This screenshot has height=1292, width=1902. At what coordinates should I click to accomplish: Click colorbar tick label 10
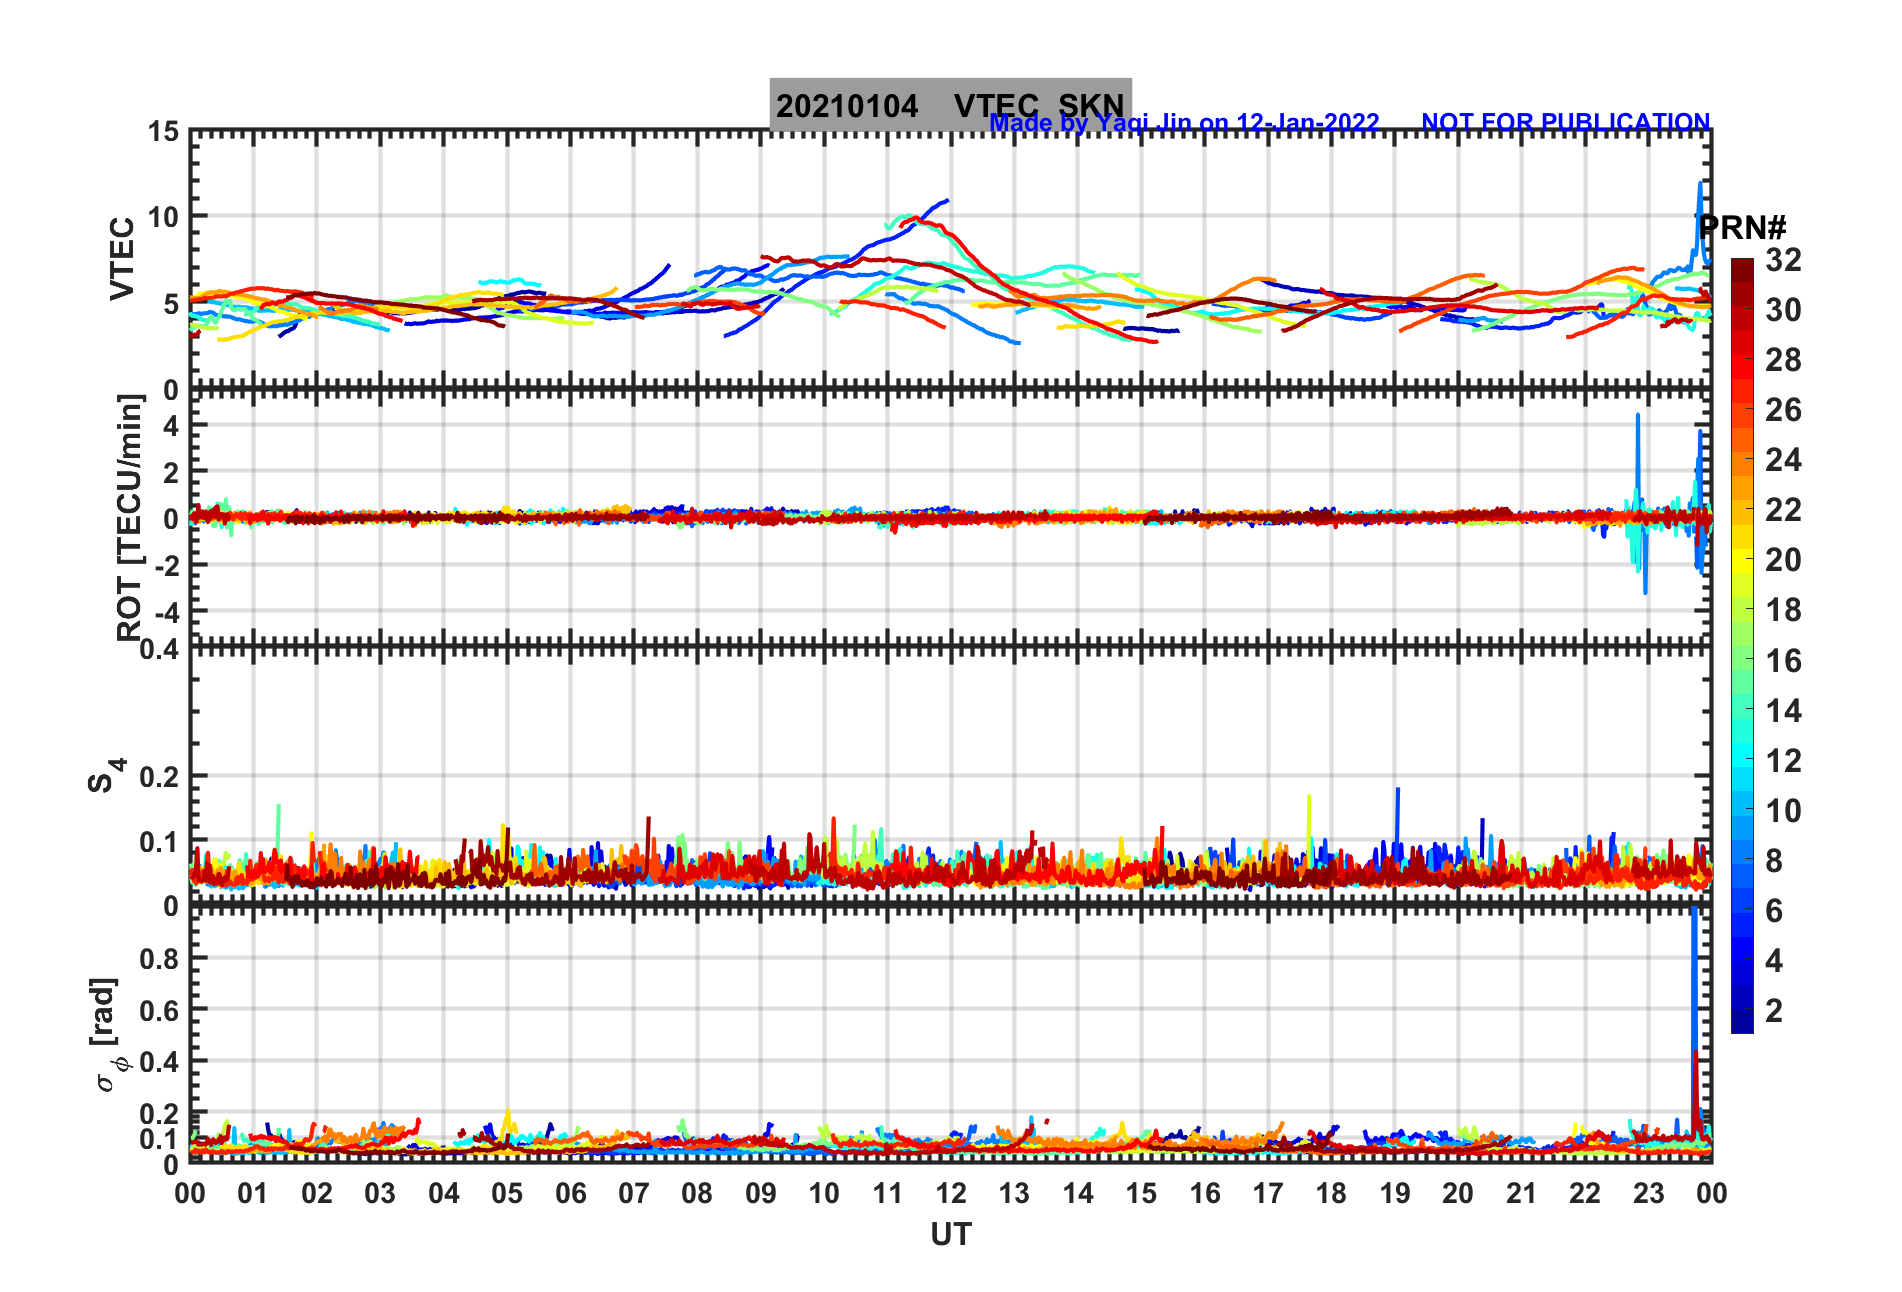click(1783, 810)
